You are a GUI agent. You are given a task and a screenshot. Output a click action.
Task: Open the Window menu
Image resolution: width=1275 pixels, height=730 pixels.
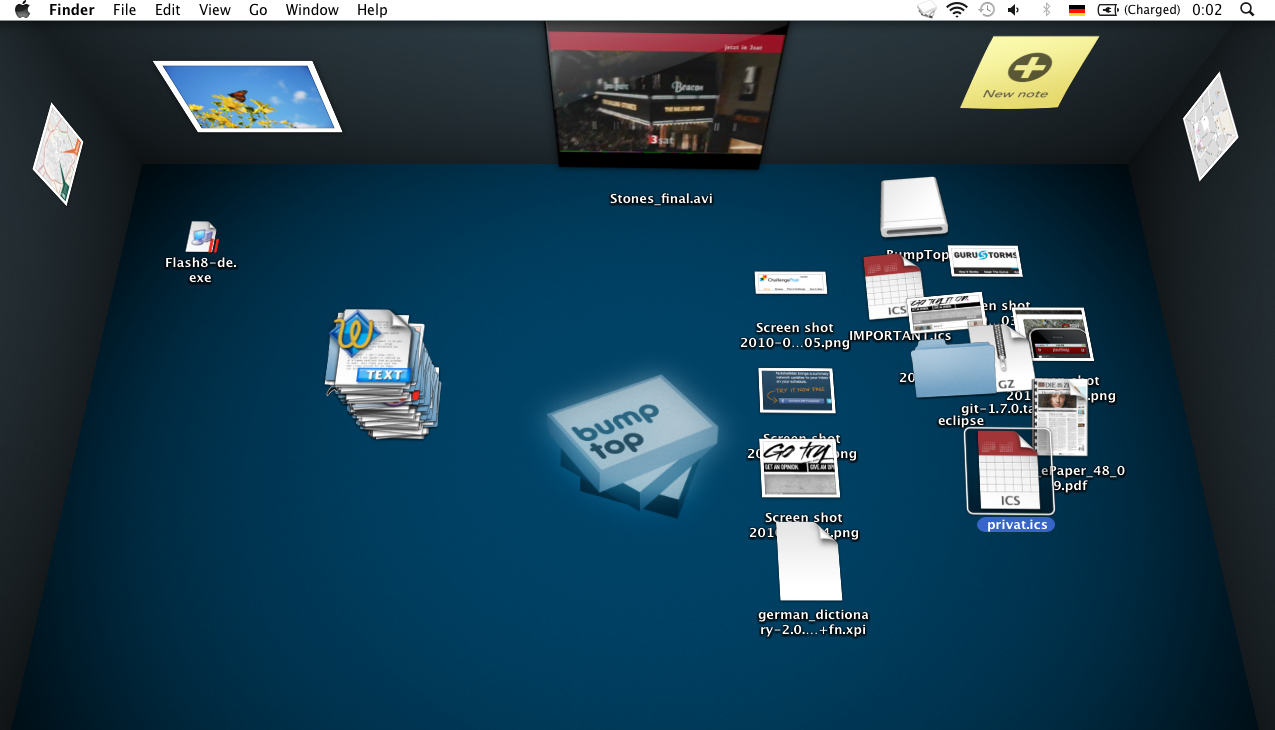click(x=312, y=10)
